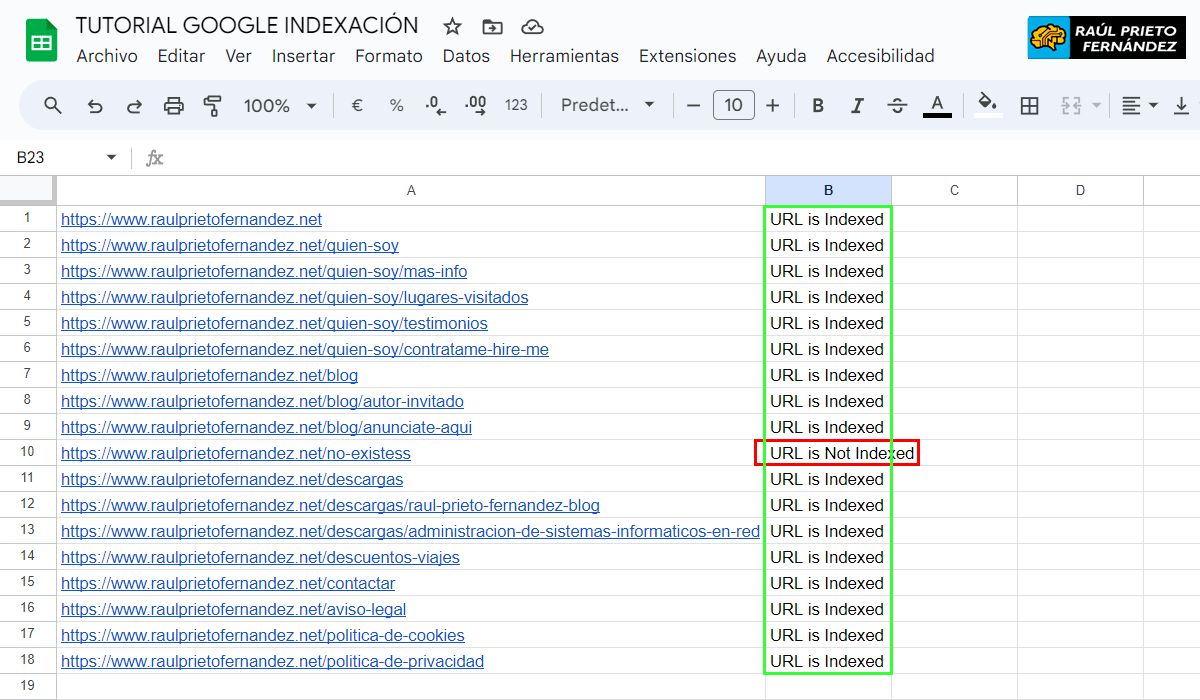Click the search magnifier icon in toolbar
1200x700 pixels.
[x=53, y=105]
